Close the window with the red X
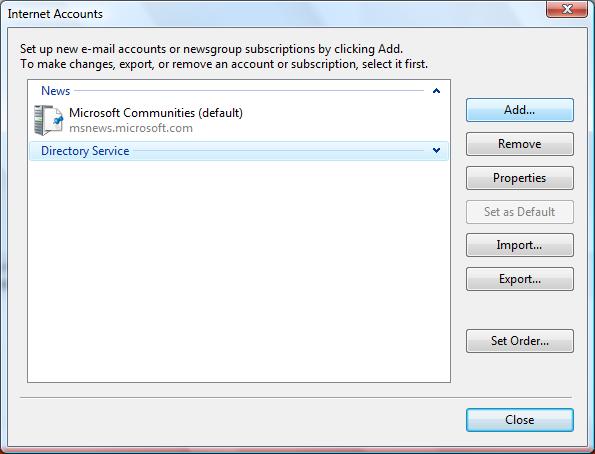The height and width of the screenshot is (454, 595). pyautogui.click(x=567, y=9)
